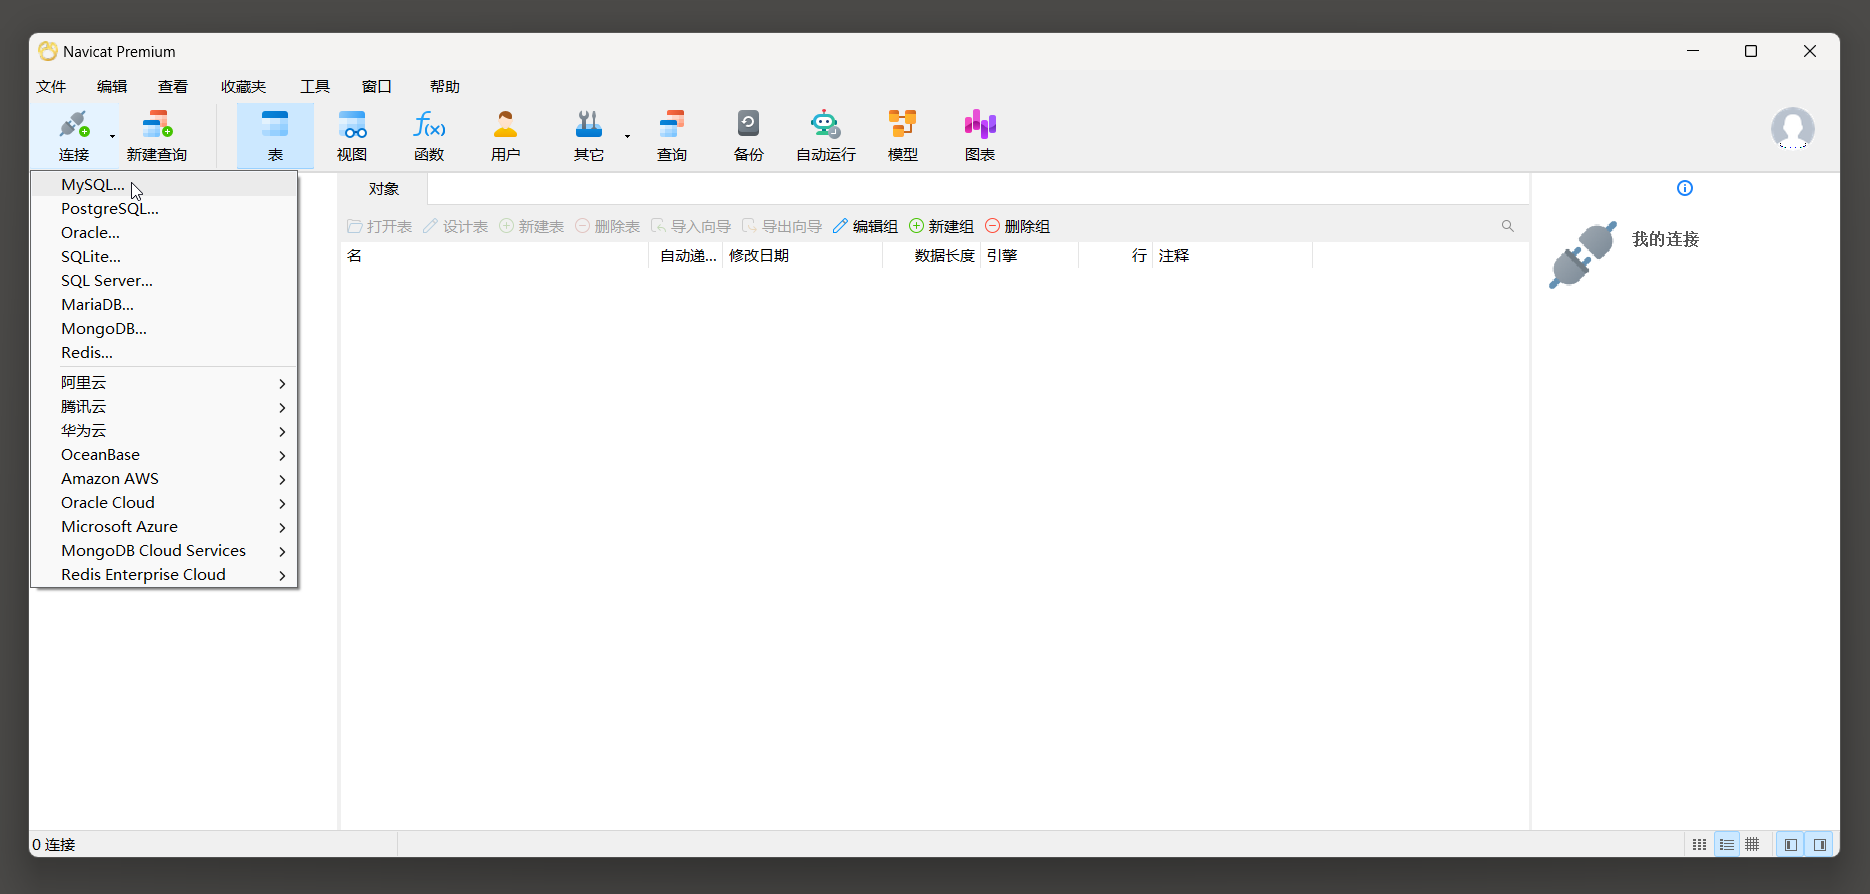Click the 新建组 new group button
The image size is (1870, 894).
(941, 227)
